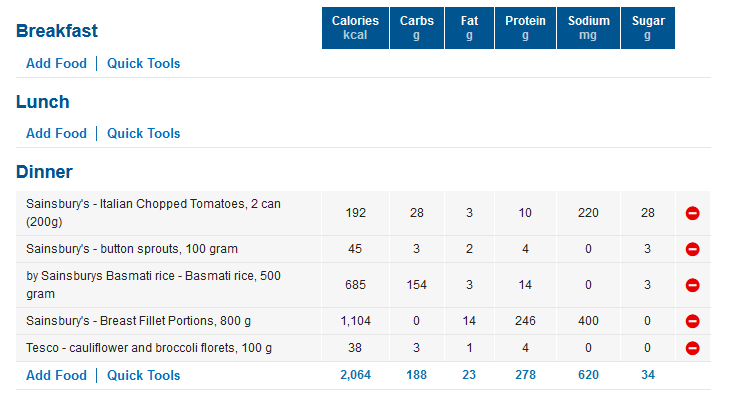Open Breast Fillet Portions food entry
Screen dimensions: 732x400
click(x=139, y=321)
